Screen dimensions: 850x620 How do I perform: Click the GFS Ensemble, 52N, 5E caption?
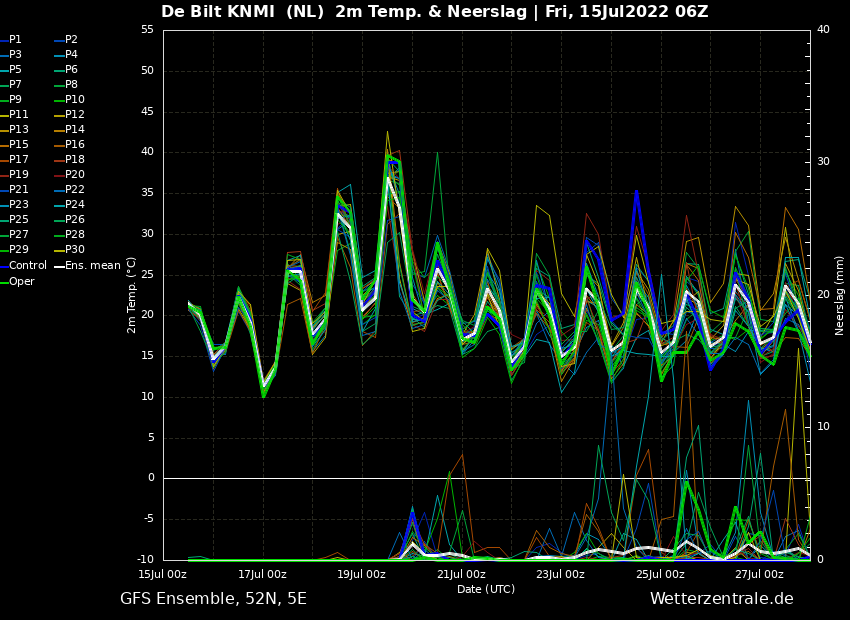pyautogui.click(x=213, y=599)
